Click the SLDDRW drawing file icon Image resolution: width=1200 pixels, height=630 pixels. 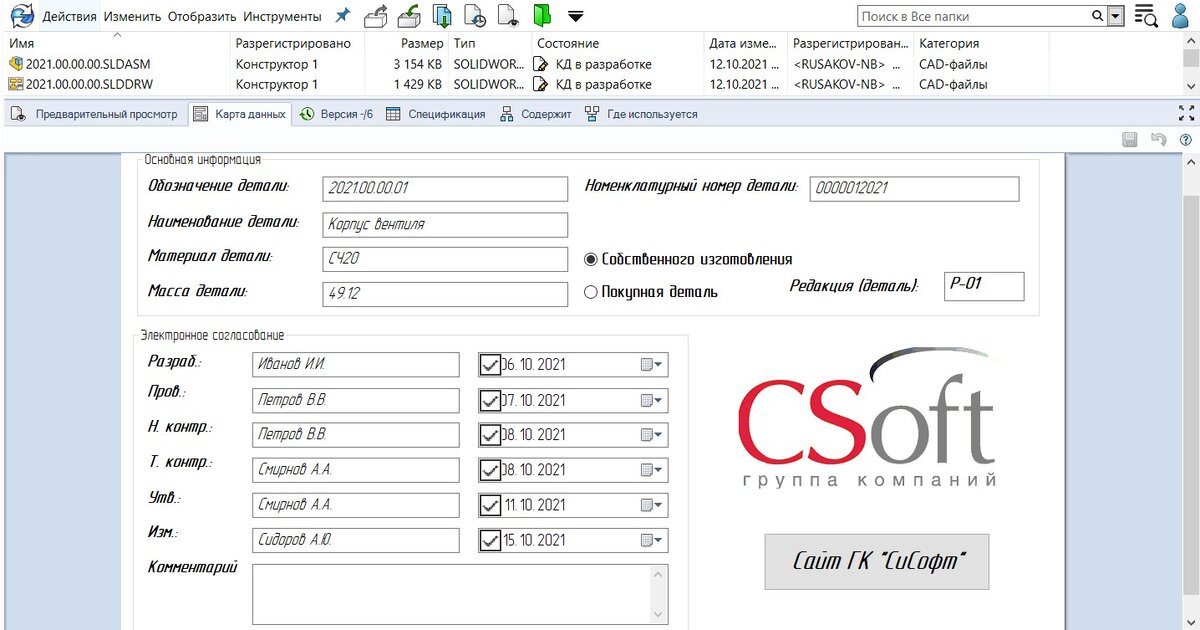click(x=15, y=85)
